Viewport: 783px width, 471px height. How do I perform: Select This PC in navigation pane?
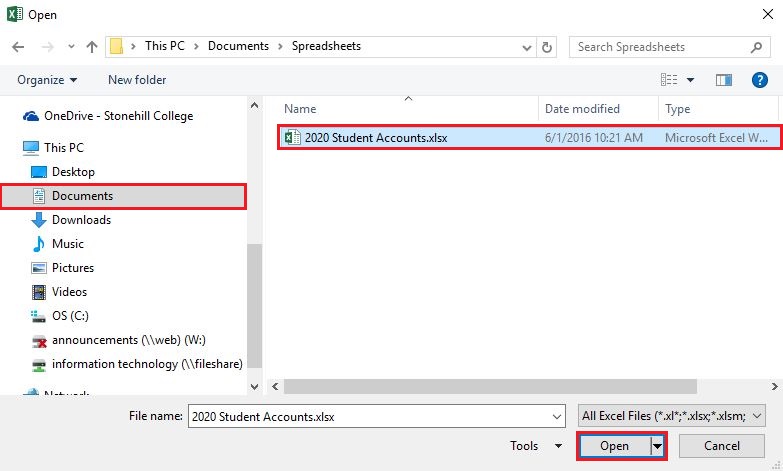[x=64, y=148]
